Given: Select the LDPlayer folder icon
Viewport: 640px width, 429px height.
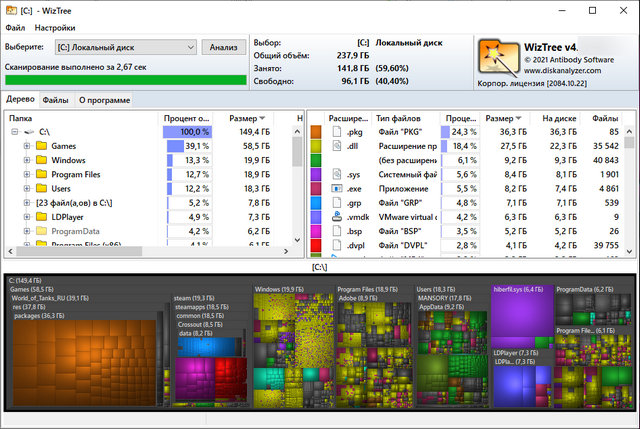Looking at the screenshot, I should [x=41, y=216].
